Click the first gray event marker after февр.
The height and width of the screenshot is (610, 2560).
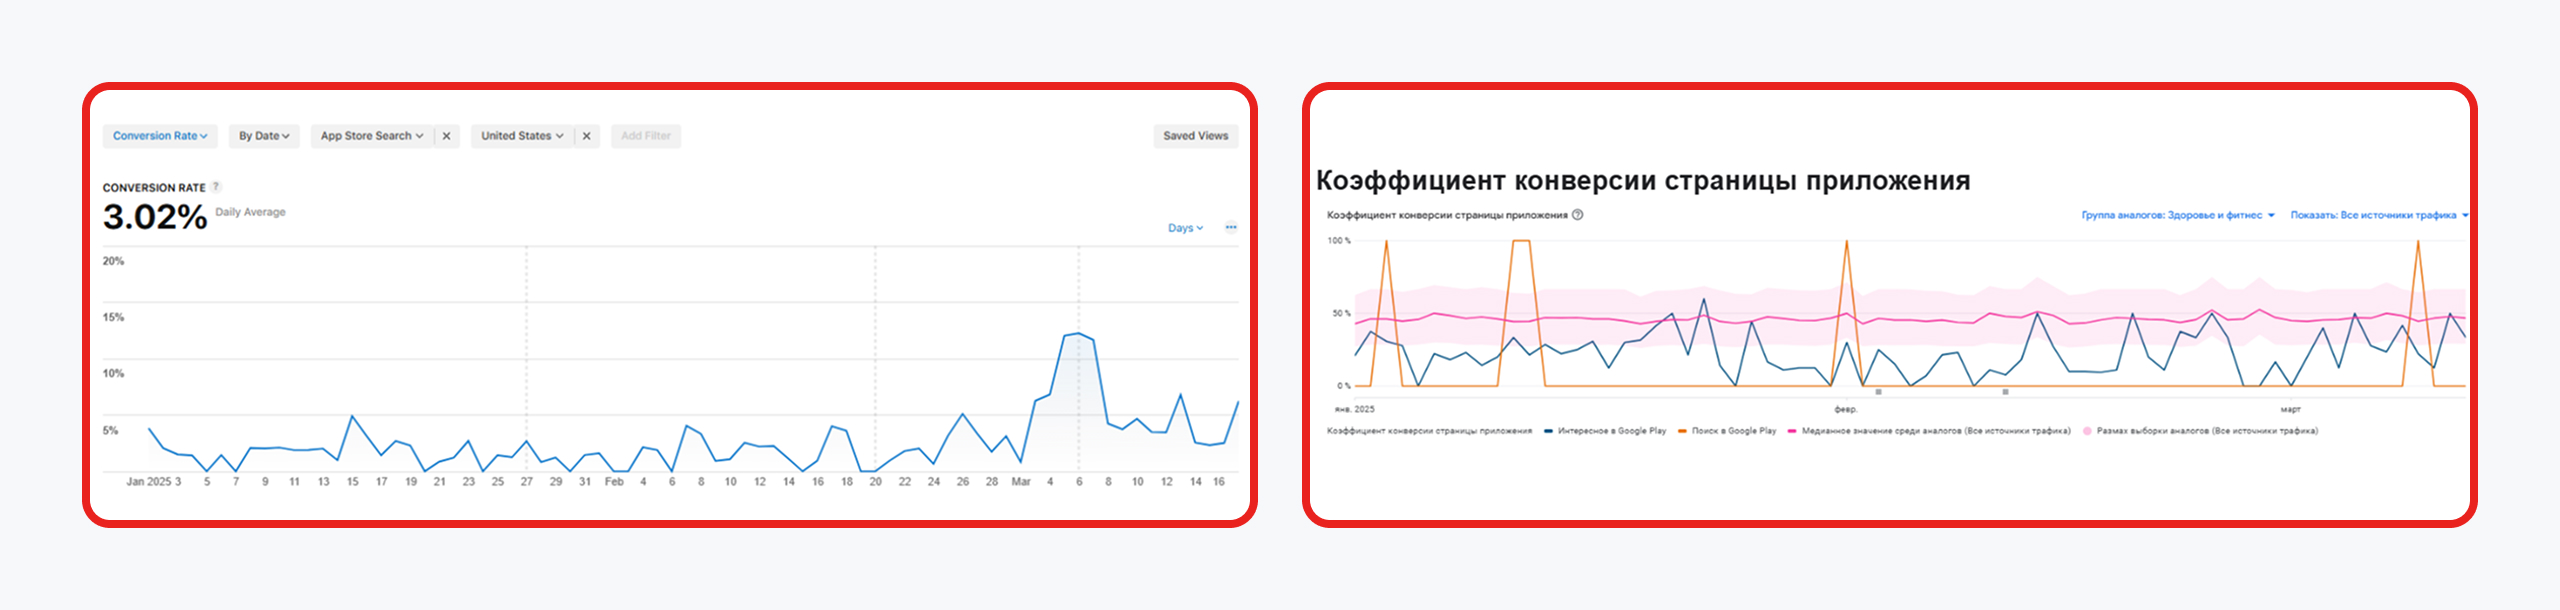[1879, 392]
